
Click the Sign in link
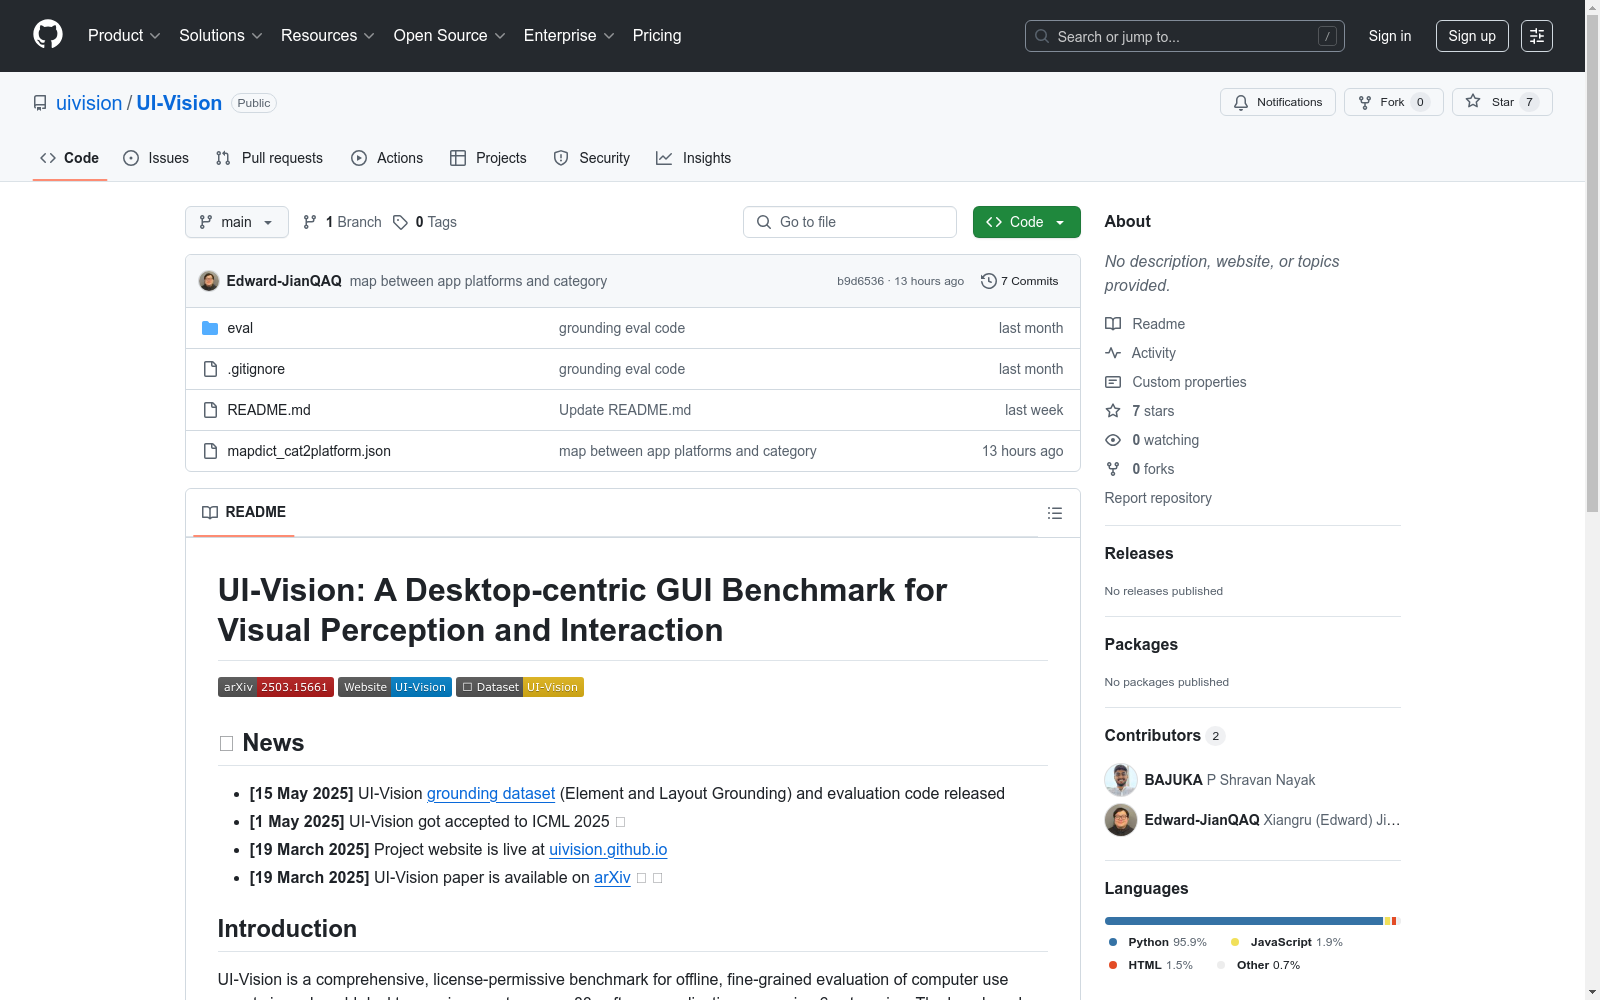pyautogui.click(x=1390, y=36)
